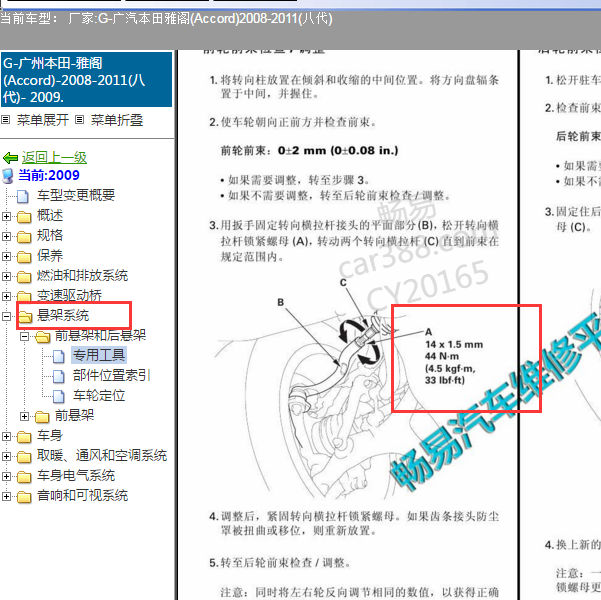
Task: Select 燃油和排放系统 tree label
Action: (82, 275)
